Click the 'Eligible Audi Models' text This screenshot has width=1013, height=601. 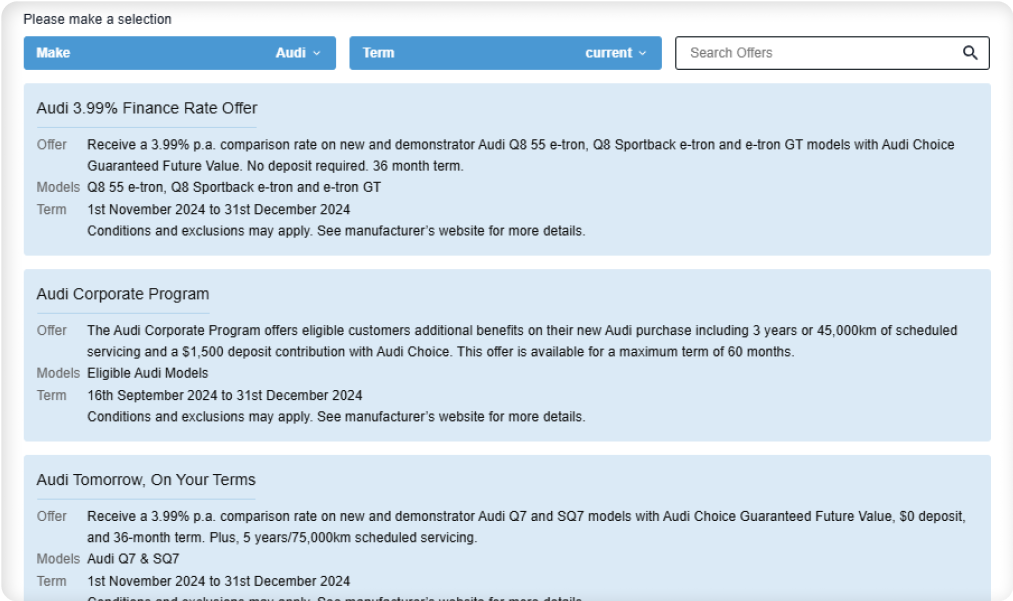(x=148, y=374)
